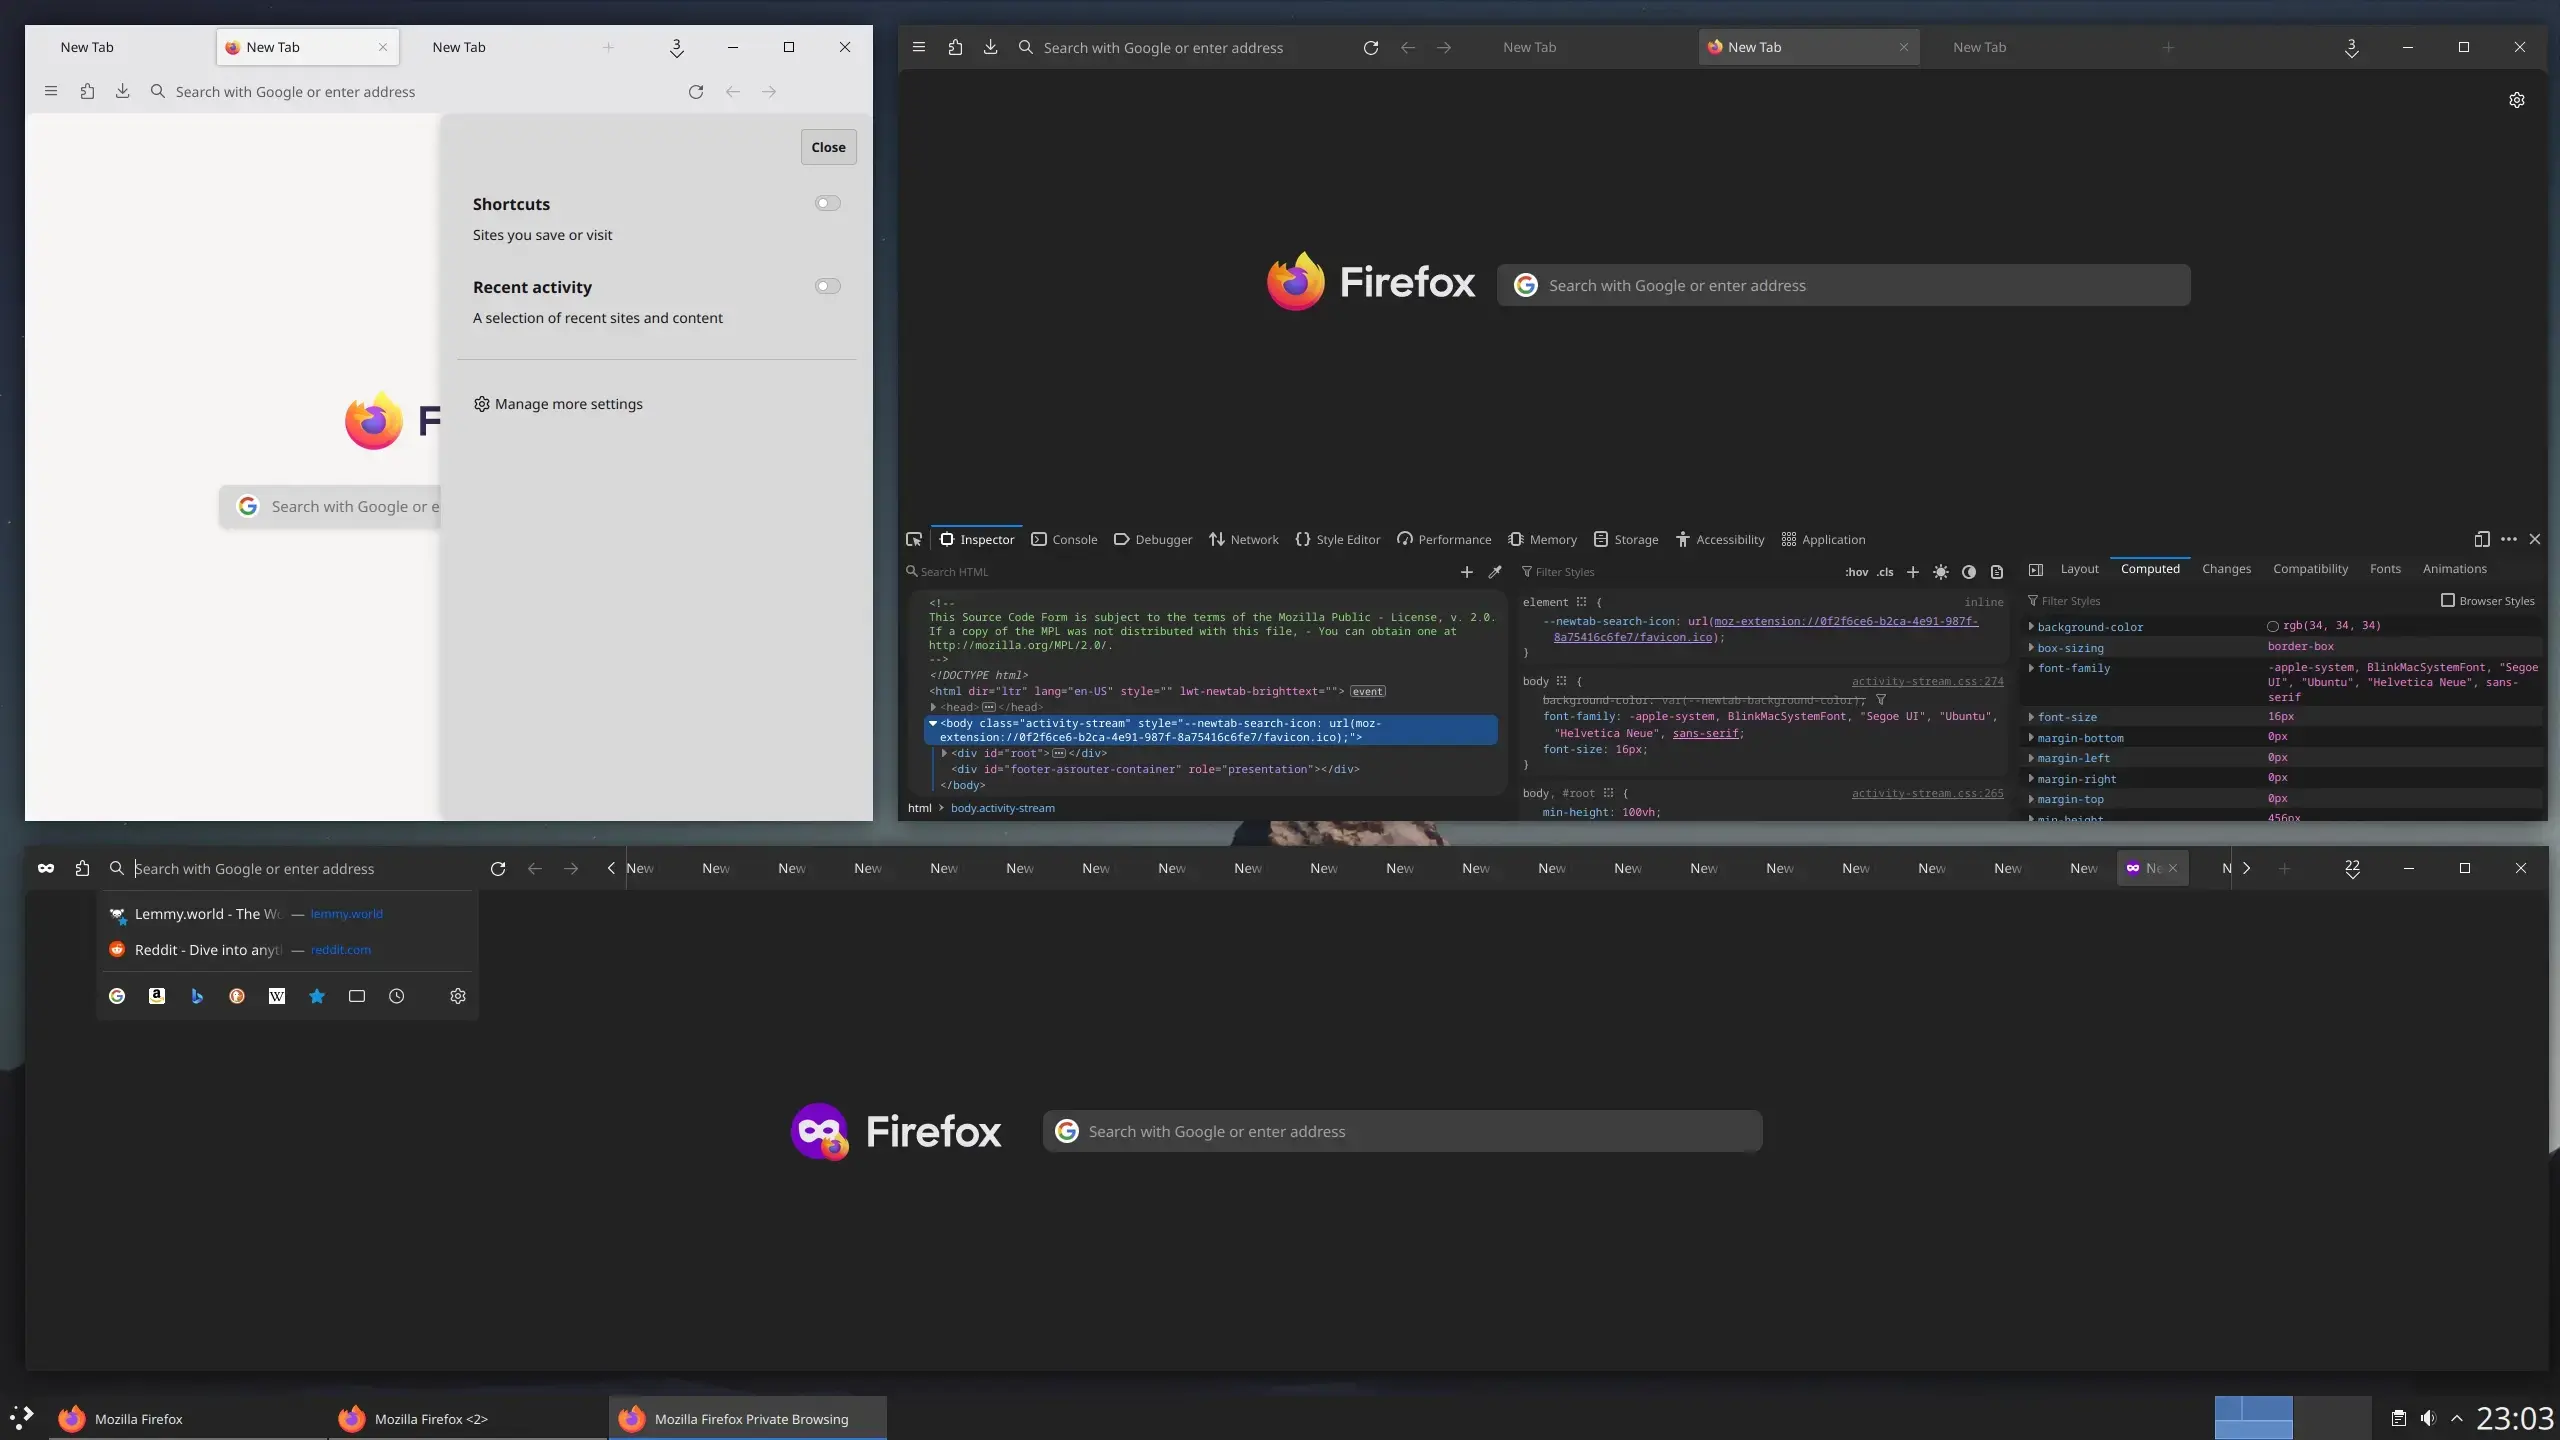Toggle print media simulation page icon

[1997, 572]
